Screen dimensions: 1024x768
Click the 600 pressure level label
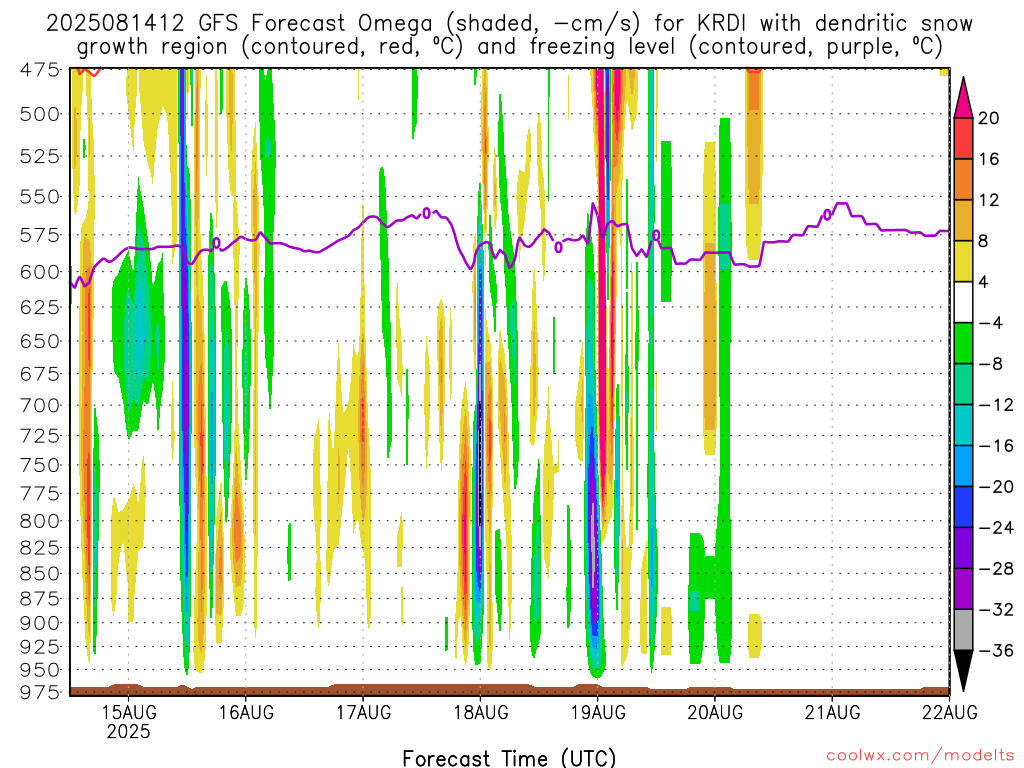[40, 272]
